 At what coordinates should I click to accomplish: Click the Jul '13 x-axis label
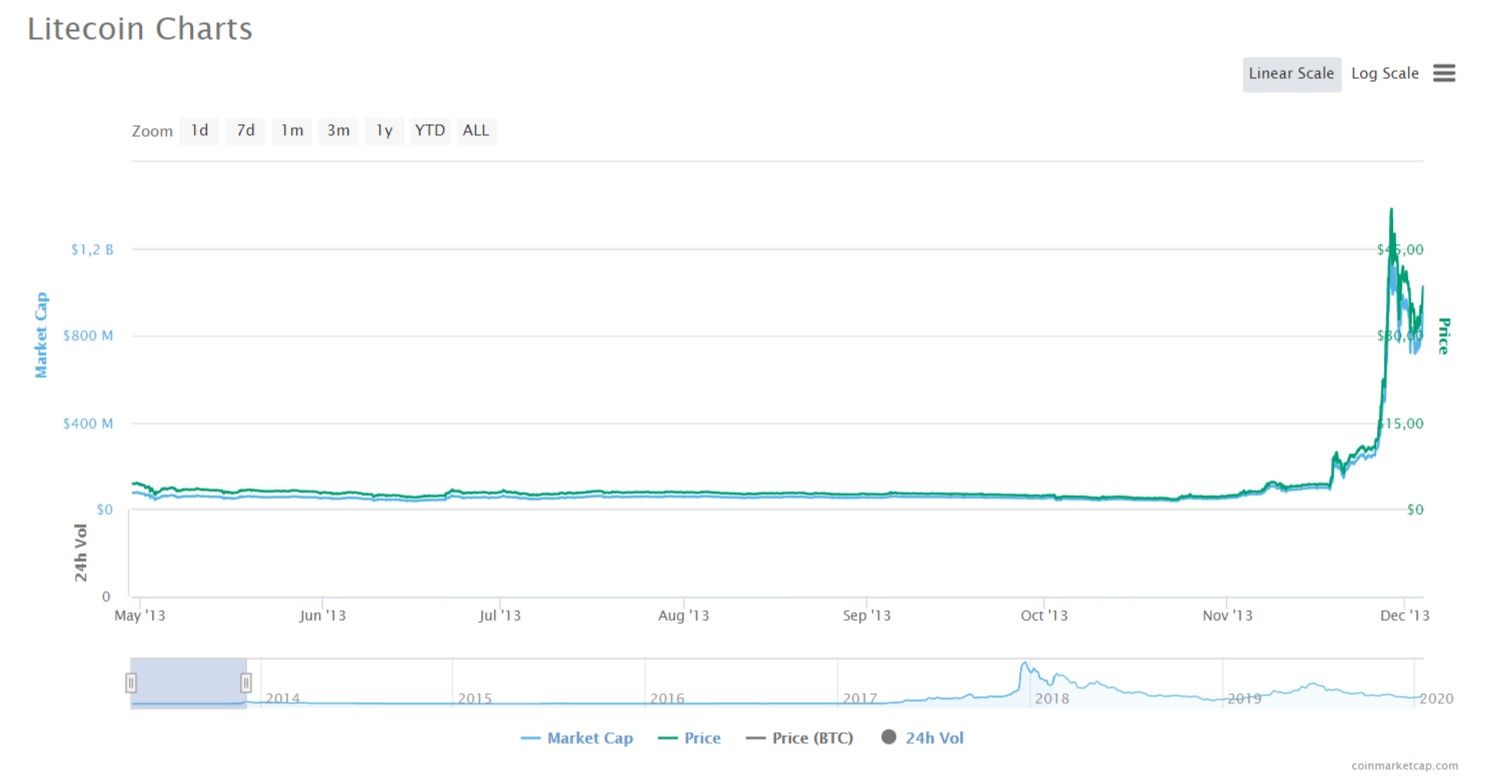coord(499,615)
